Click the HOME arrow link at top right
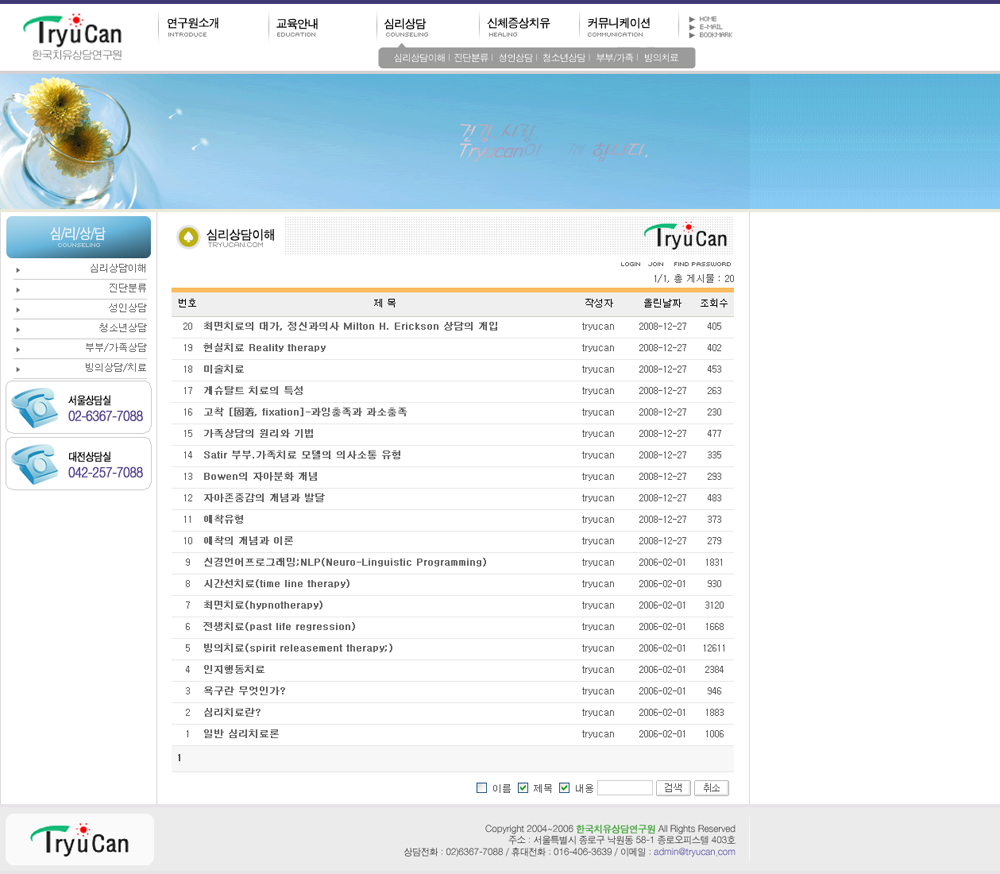 pyautogui.click(x=707, y=19)
